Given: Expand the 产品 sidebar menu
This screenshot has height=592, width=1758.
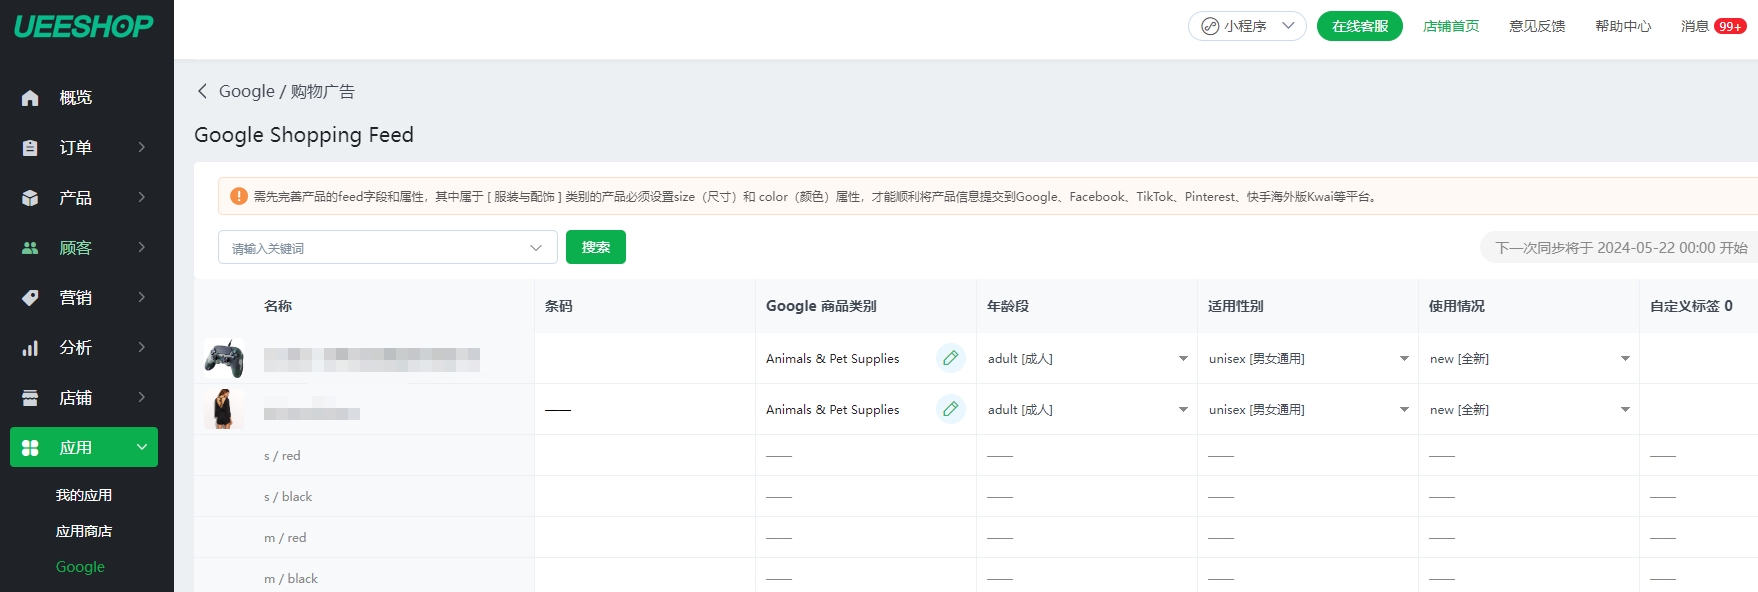Looking at the screenshot, I should pyautogui.click(x=142, y=197).
